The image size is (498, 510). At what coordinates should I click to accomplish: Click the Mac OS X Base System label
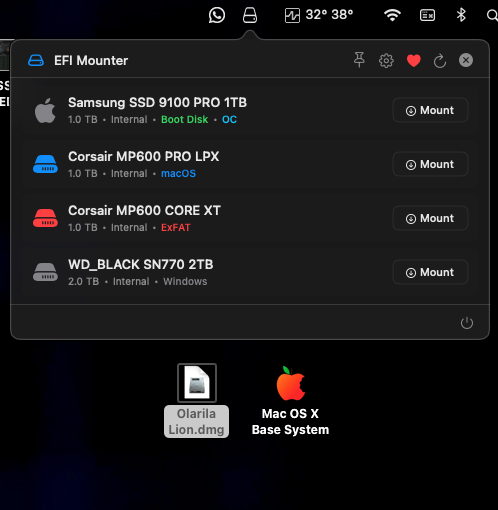click(290, 422)
